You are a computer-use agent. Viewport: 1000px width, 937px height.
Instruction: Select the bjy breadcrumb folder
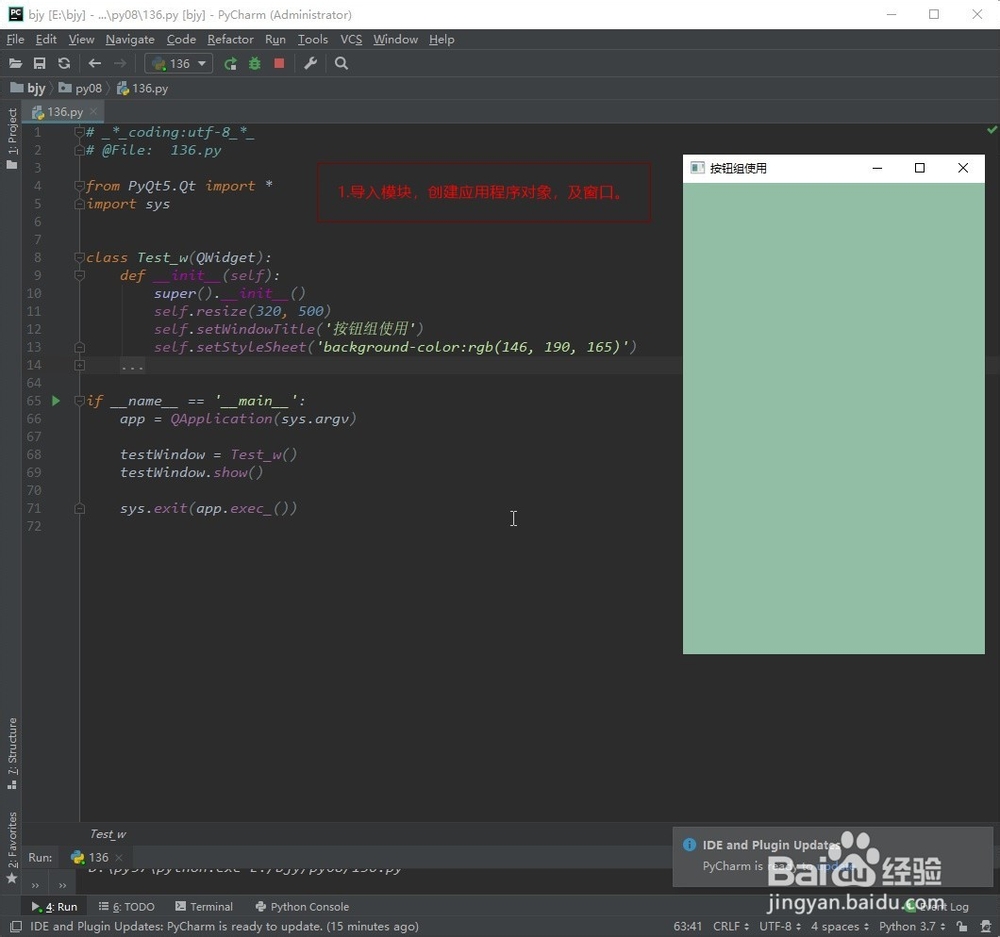[x=28, y=89]
